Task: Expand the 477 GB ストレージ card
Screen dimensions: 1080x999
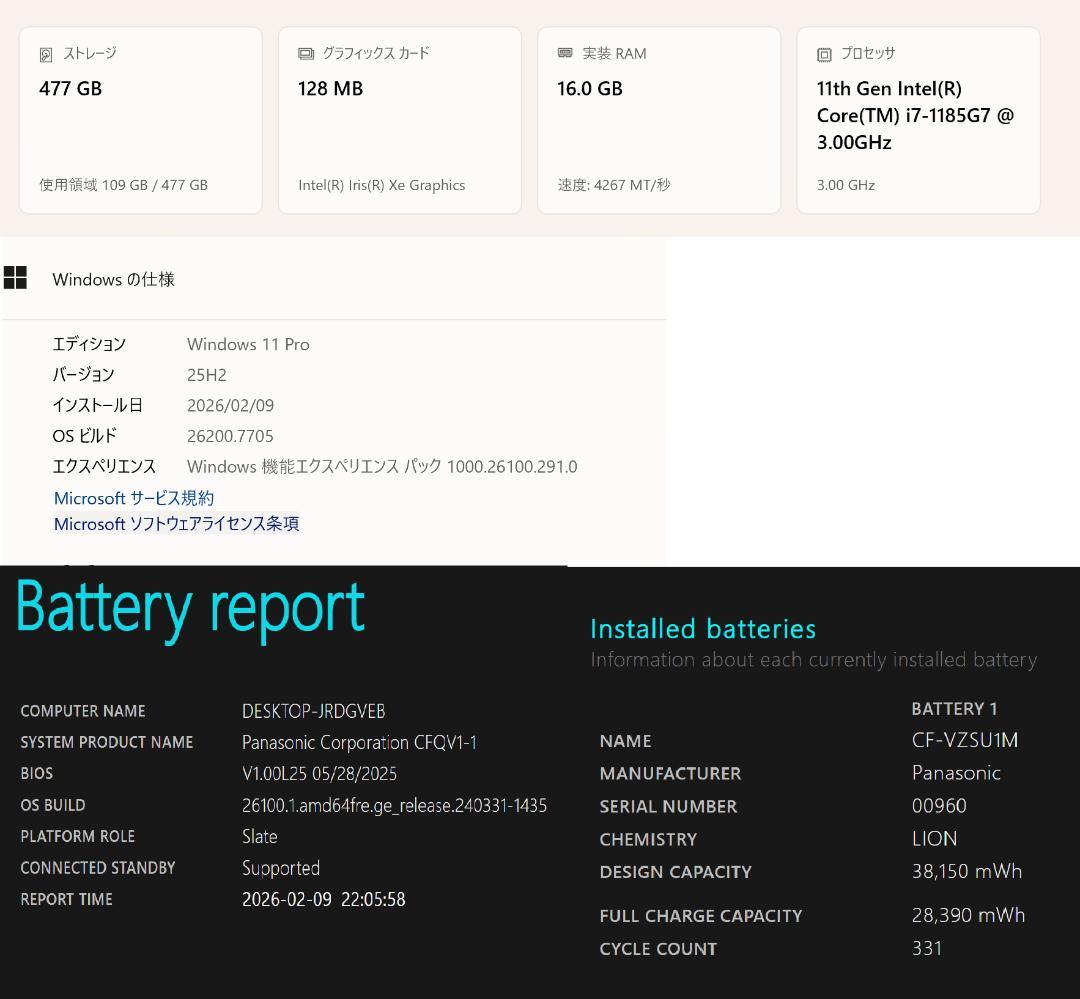Action: click(x=140, y=120)
